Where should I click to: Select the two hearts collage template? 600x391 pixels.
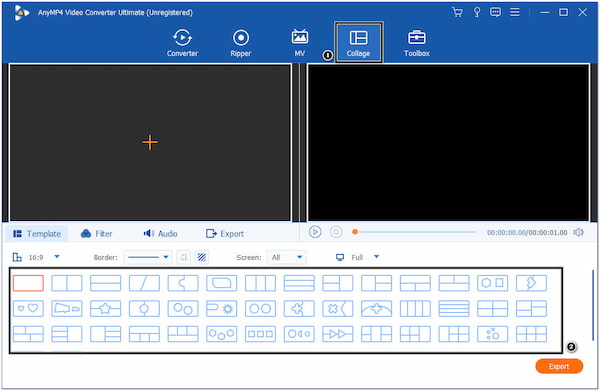click(x=28, y=308)
